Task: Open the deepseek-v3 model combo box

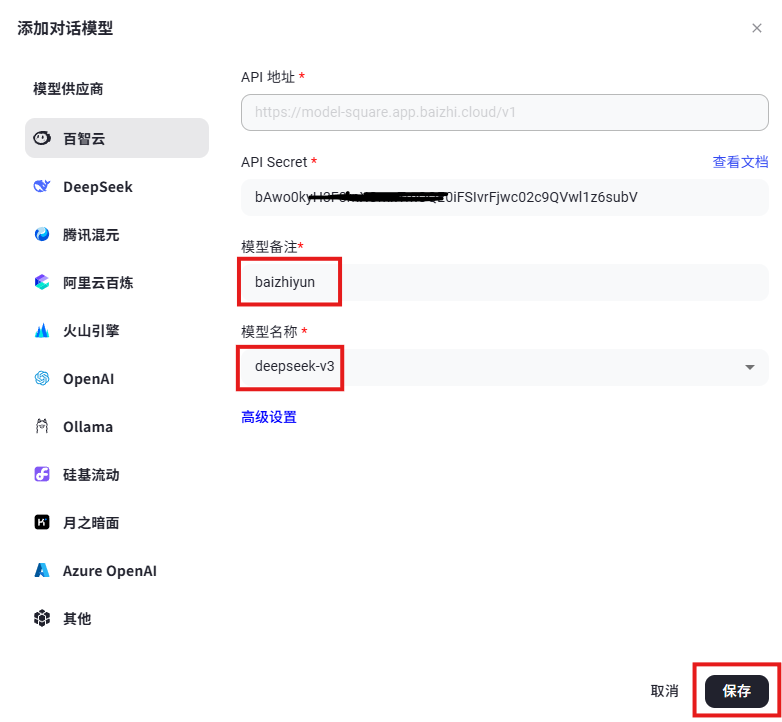Action: 505,367
